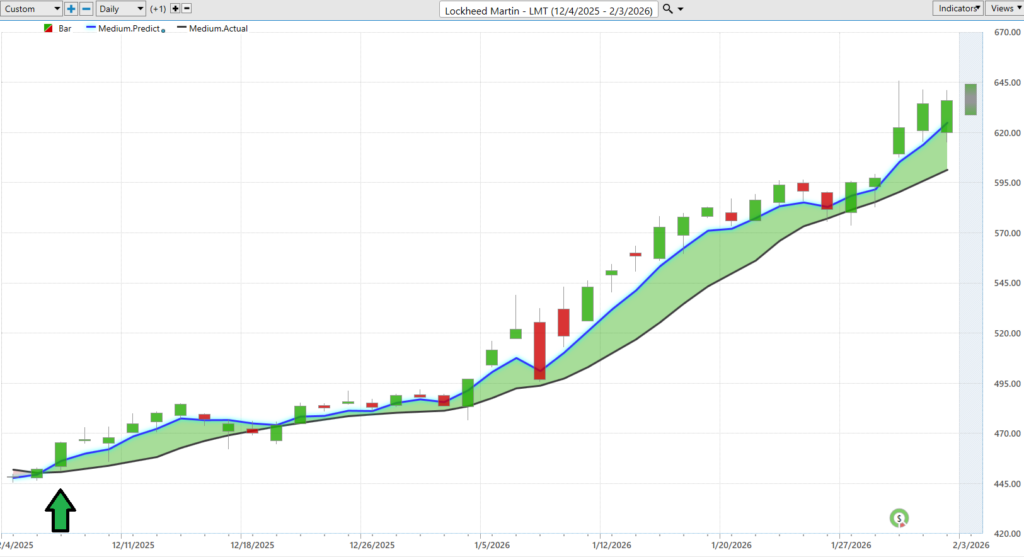Viewport: 1024px width, 557px height.
Task: Click the small dot after Medium.Predict
Action: pos(163,31)
